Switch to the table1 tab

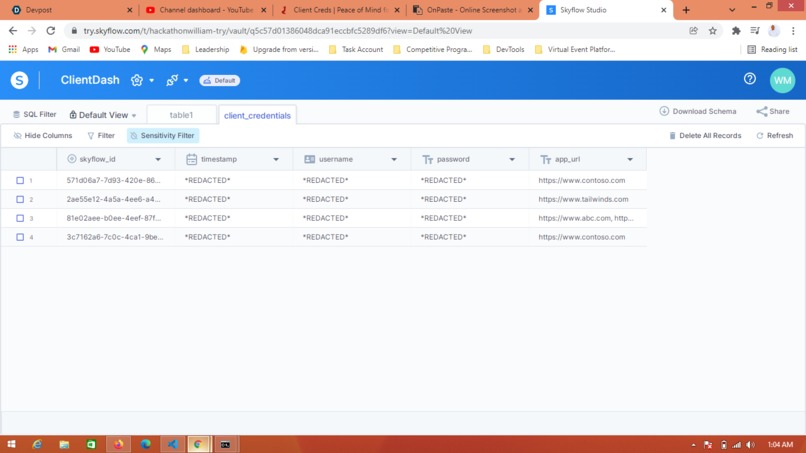pos(181,115)
